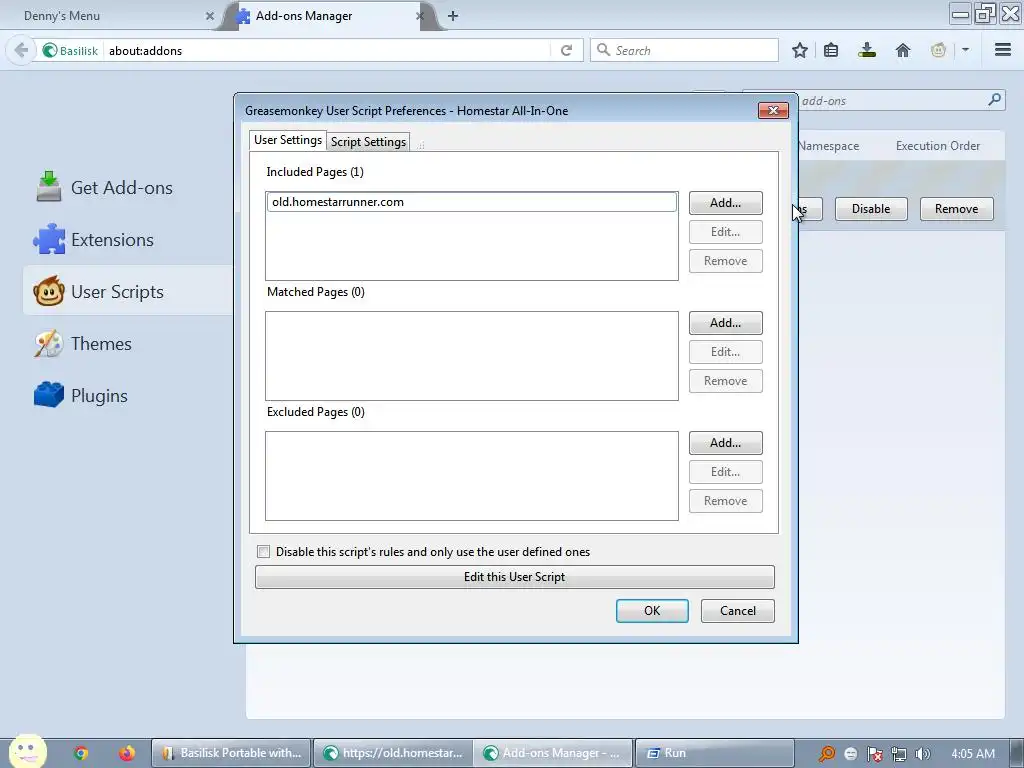
Task: Switch to the Script Settings tab
Action: click(368, 142)
